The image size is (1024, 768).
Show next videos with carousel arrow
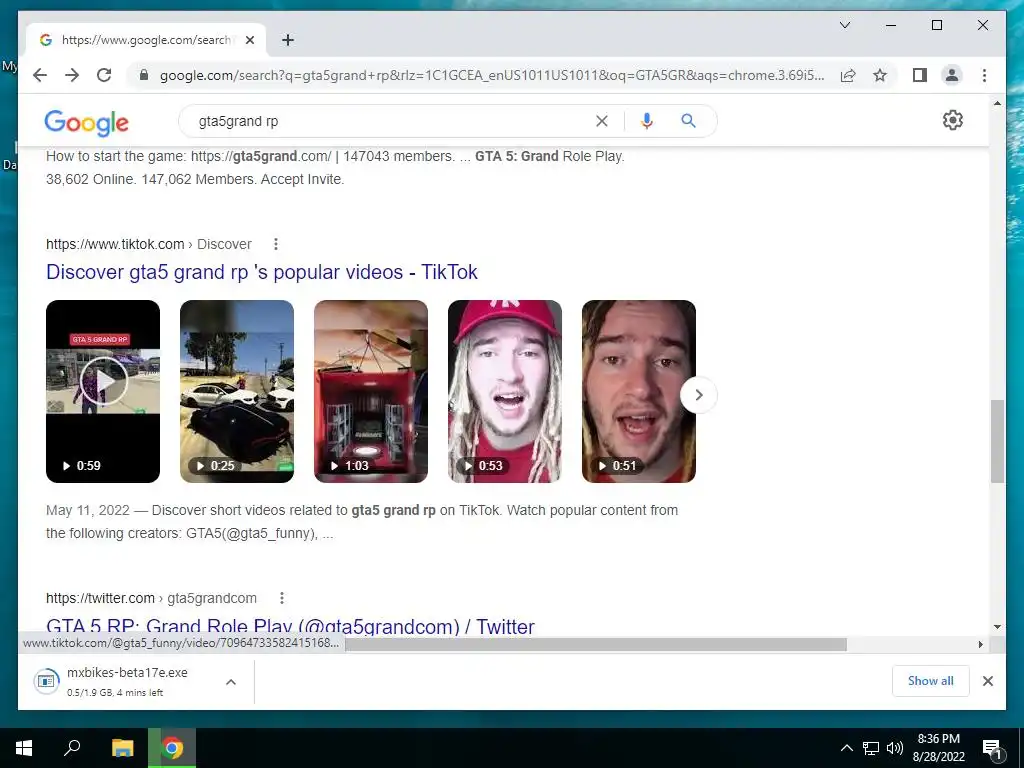coord(698,394)
